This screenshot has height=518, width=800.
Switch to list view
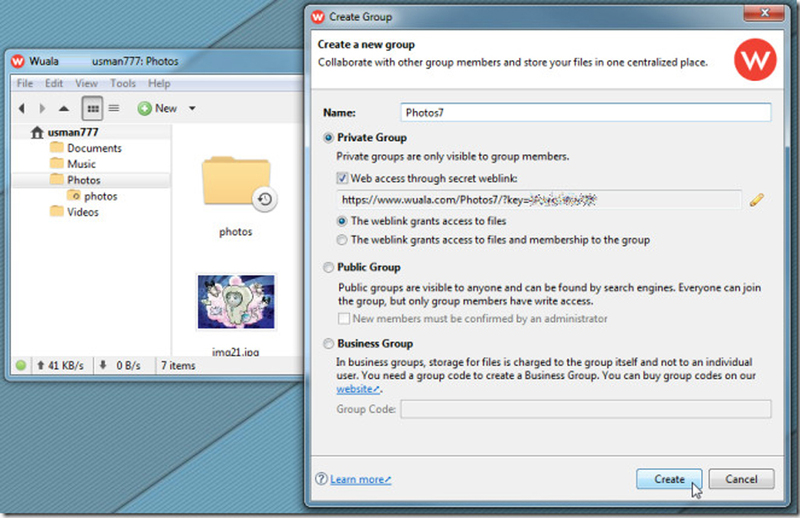pos(114,108)
